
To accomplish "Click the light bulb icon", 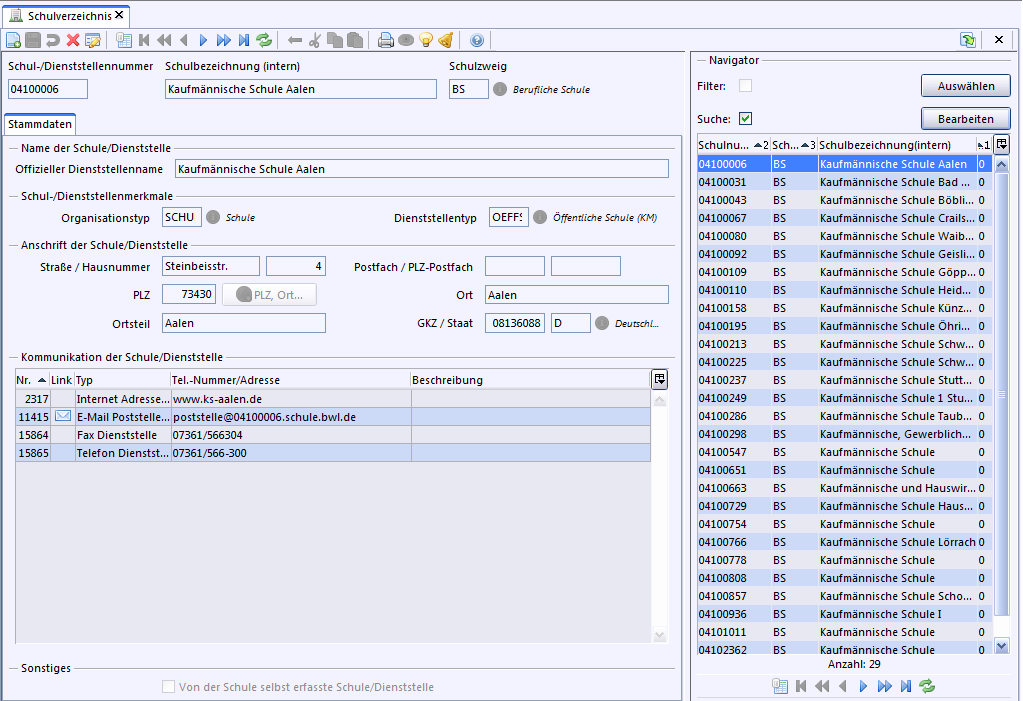I will tap(426, 40).
